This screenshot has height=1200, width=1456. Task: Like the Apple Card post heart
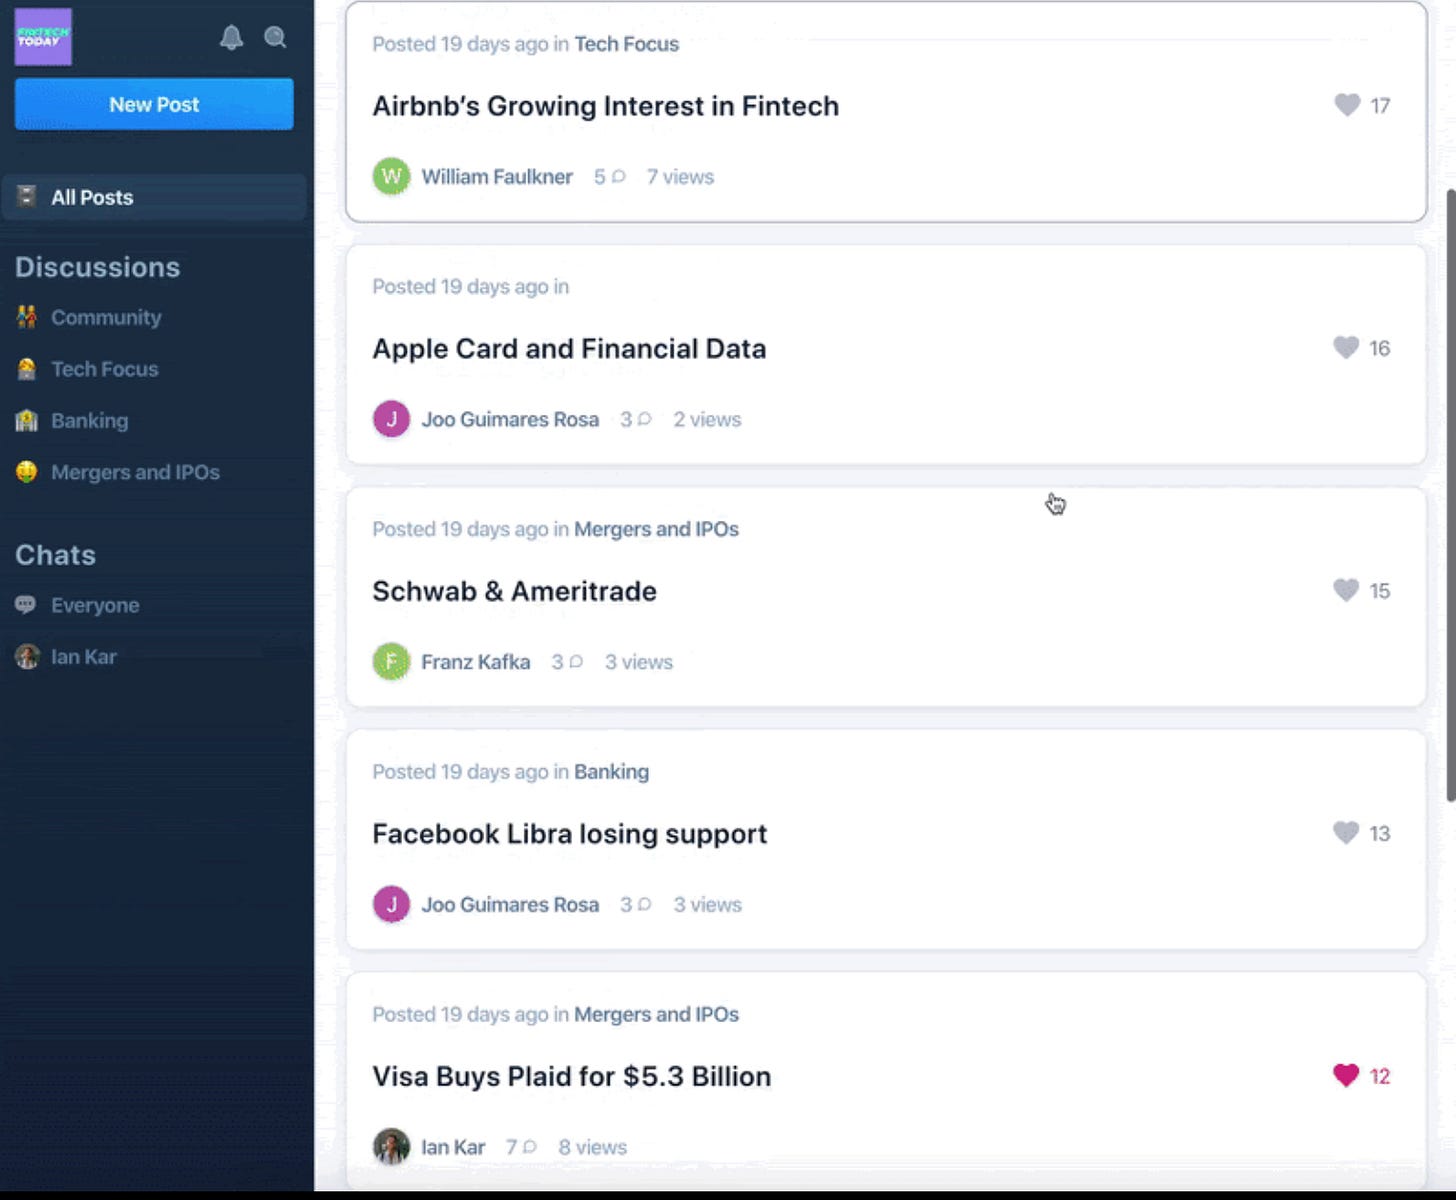coord(1346,347)
